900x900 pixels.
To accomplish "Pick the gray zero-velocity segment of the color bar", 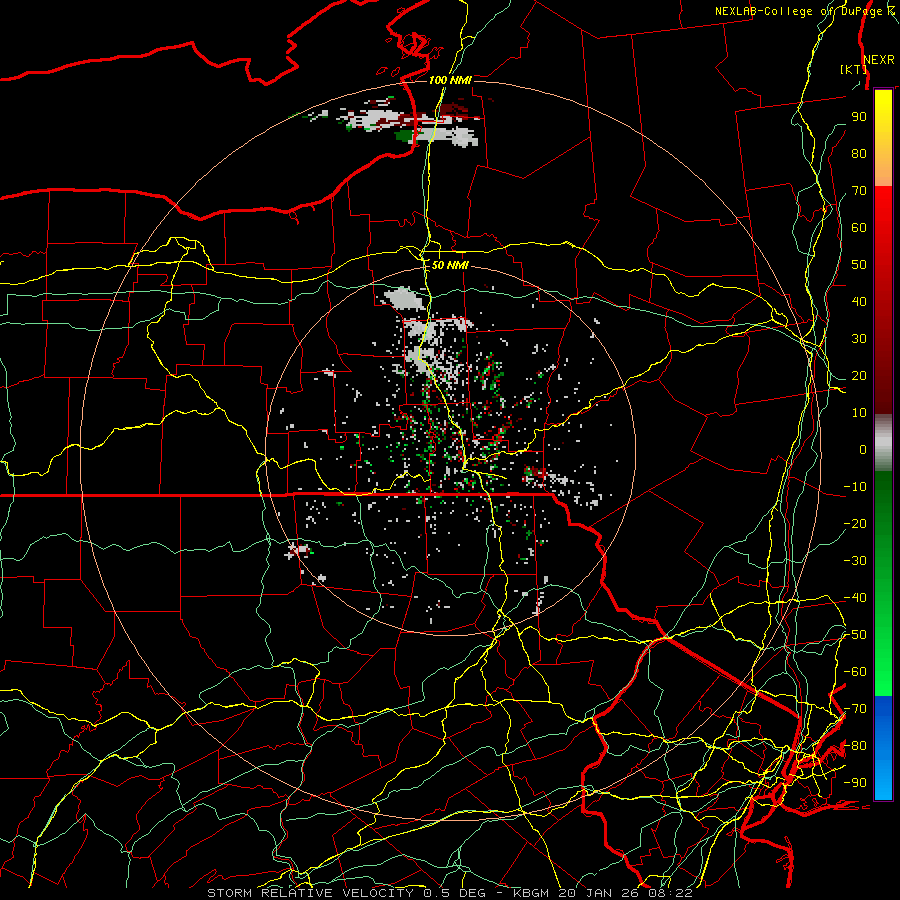I will coord(883,443).
